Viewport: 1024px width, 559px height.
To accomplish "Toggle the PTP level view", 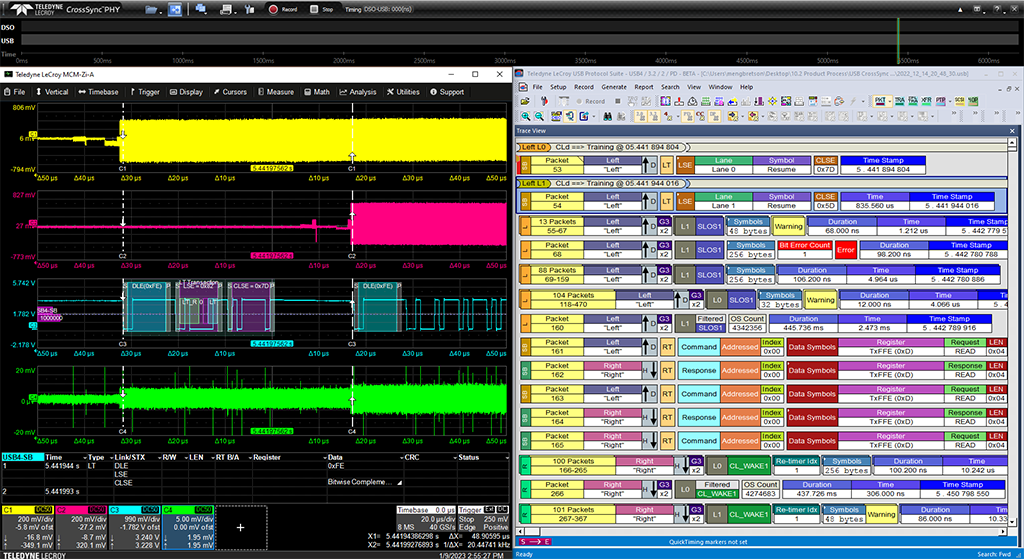I will (940, 101).
